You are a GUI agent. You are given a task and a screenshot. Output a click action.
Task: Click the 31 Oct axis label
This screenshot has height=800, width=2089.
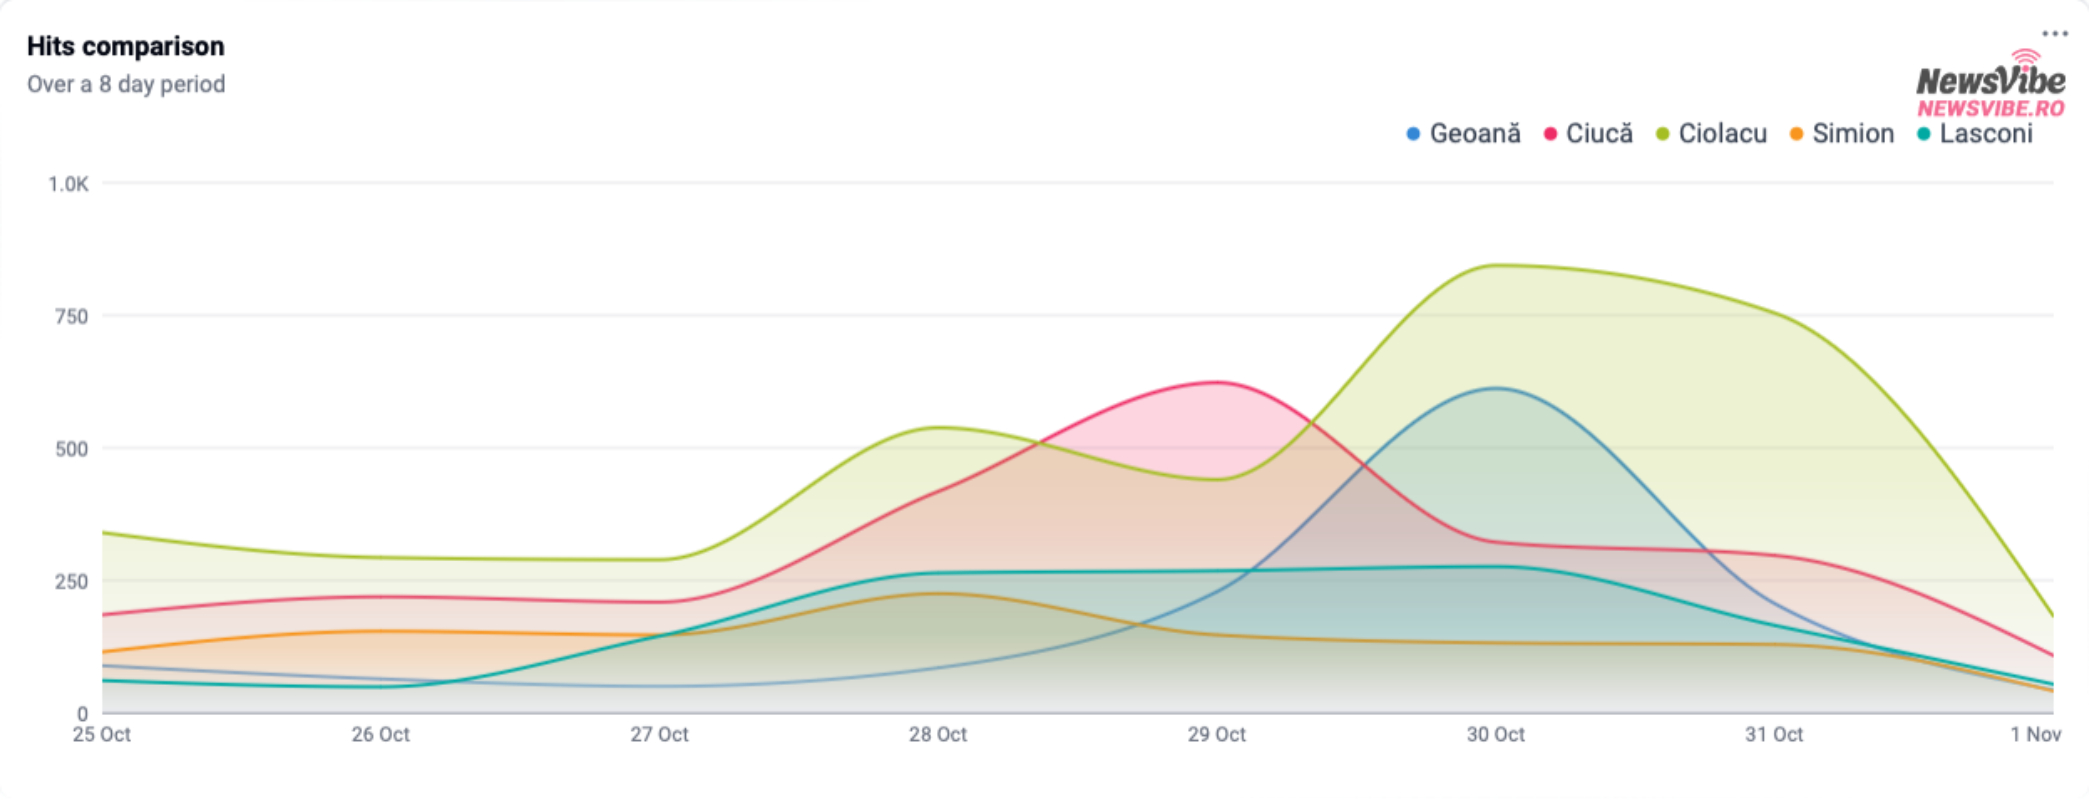point(1774,734)
